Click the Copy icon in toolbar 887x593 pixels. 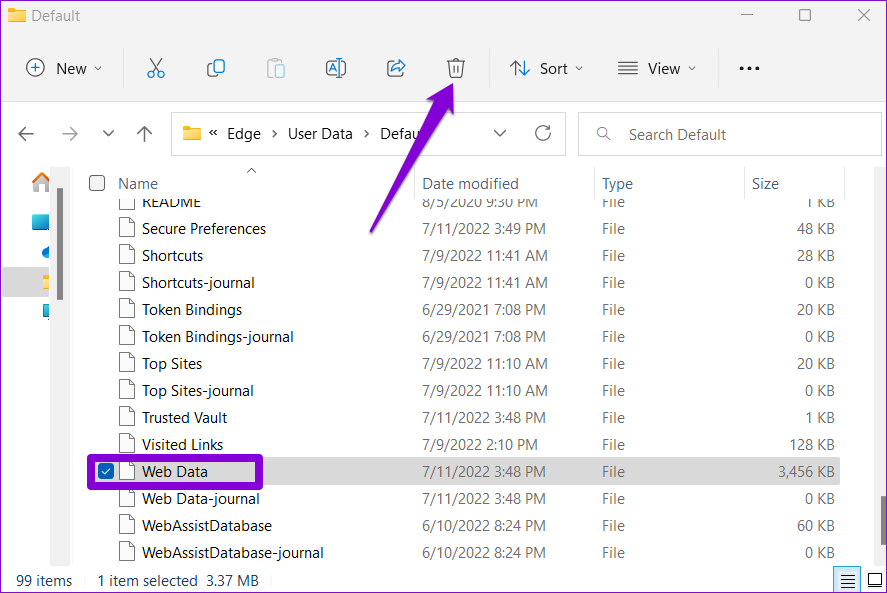215,68
